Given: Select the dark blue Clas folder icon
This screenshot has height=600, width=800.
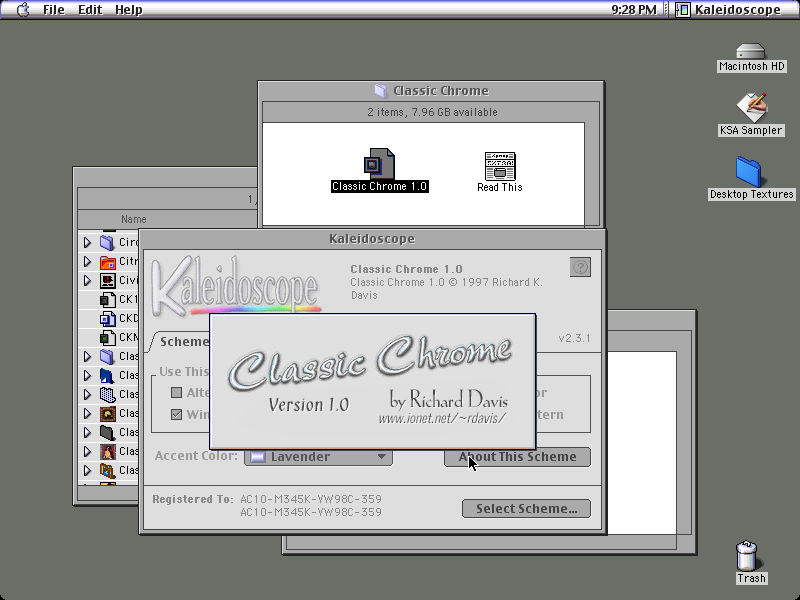Looking at the screenshot, I should (x=107, y=376).
